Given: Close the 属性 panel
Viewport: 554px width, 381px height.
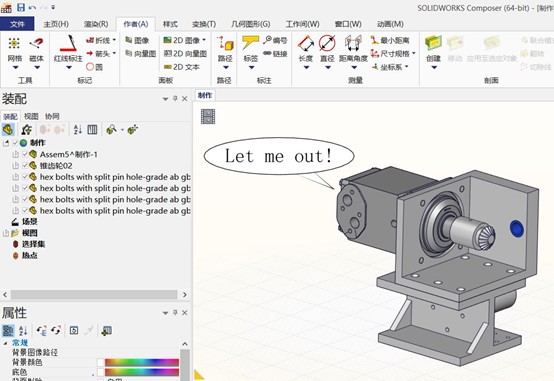Looking at the screenshot, I should pos(184,312).
